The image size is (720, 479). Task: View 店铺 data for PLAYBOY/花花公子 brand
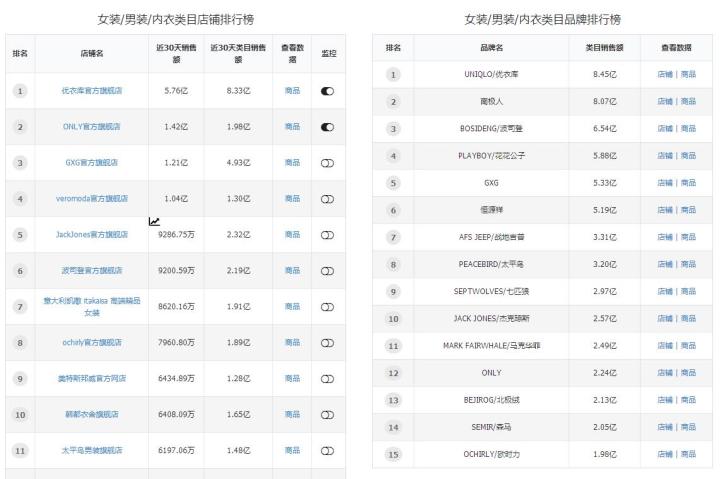tap(665, 156)
